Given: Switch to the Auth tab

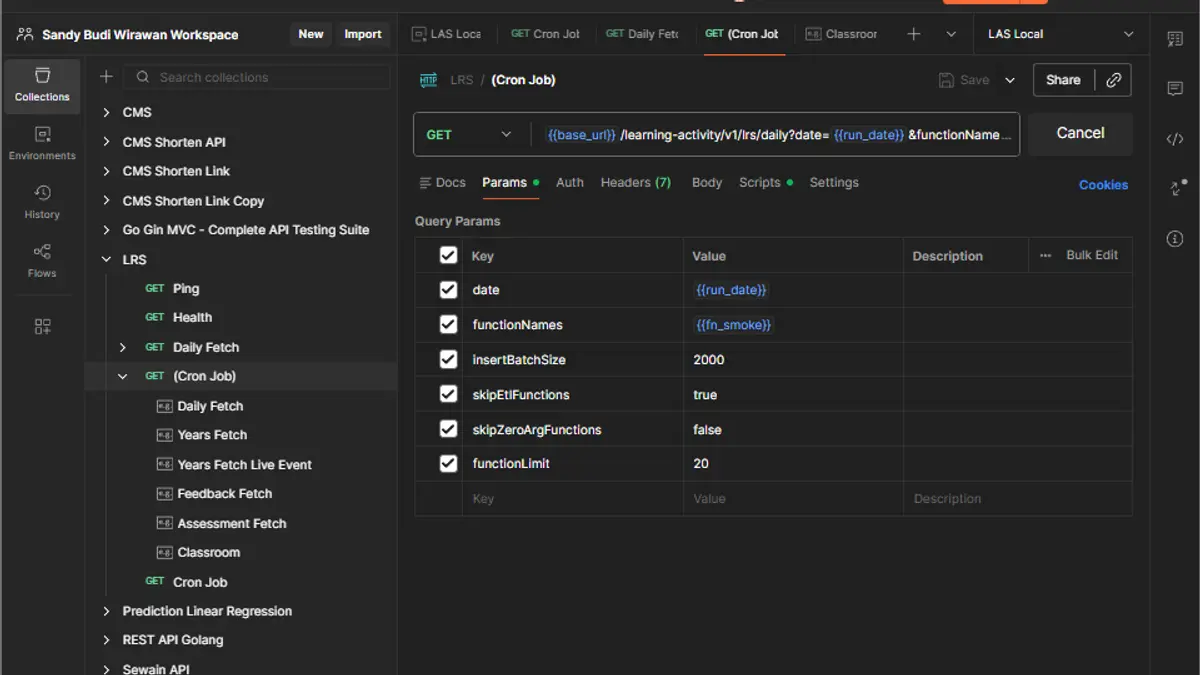Looking at the screenshot, I should [570, 183].
